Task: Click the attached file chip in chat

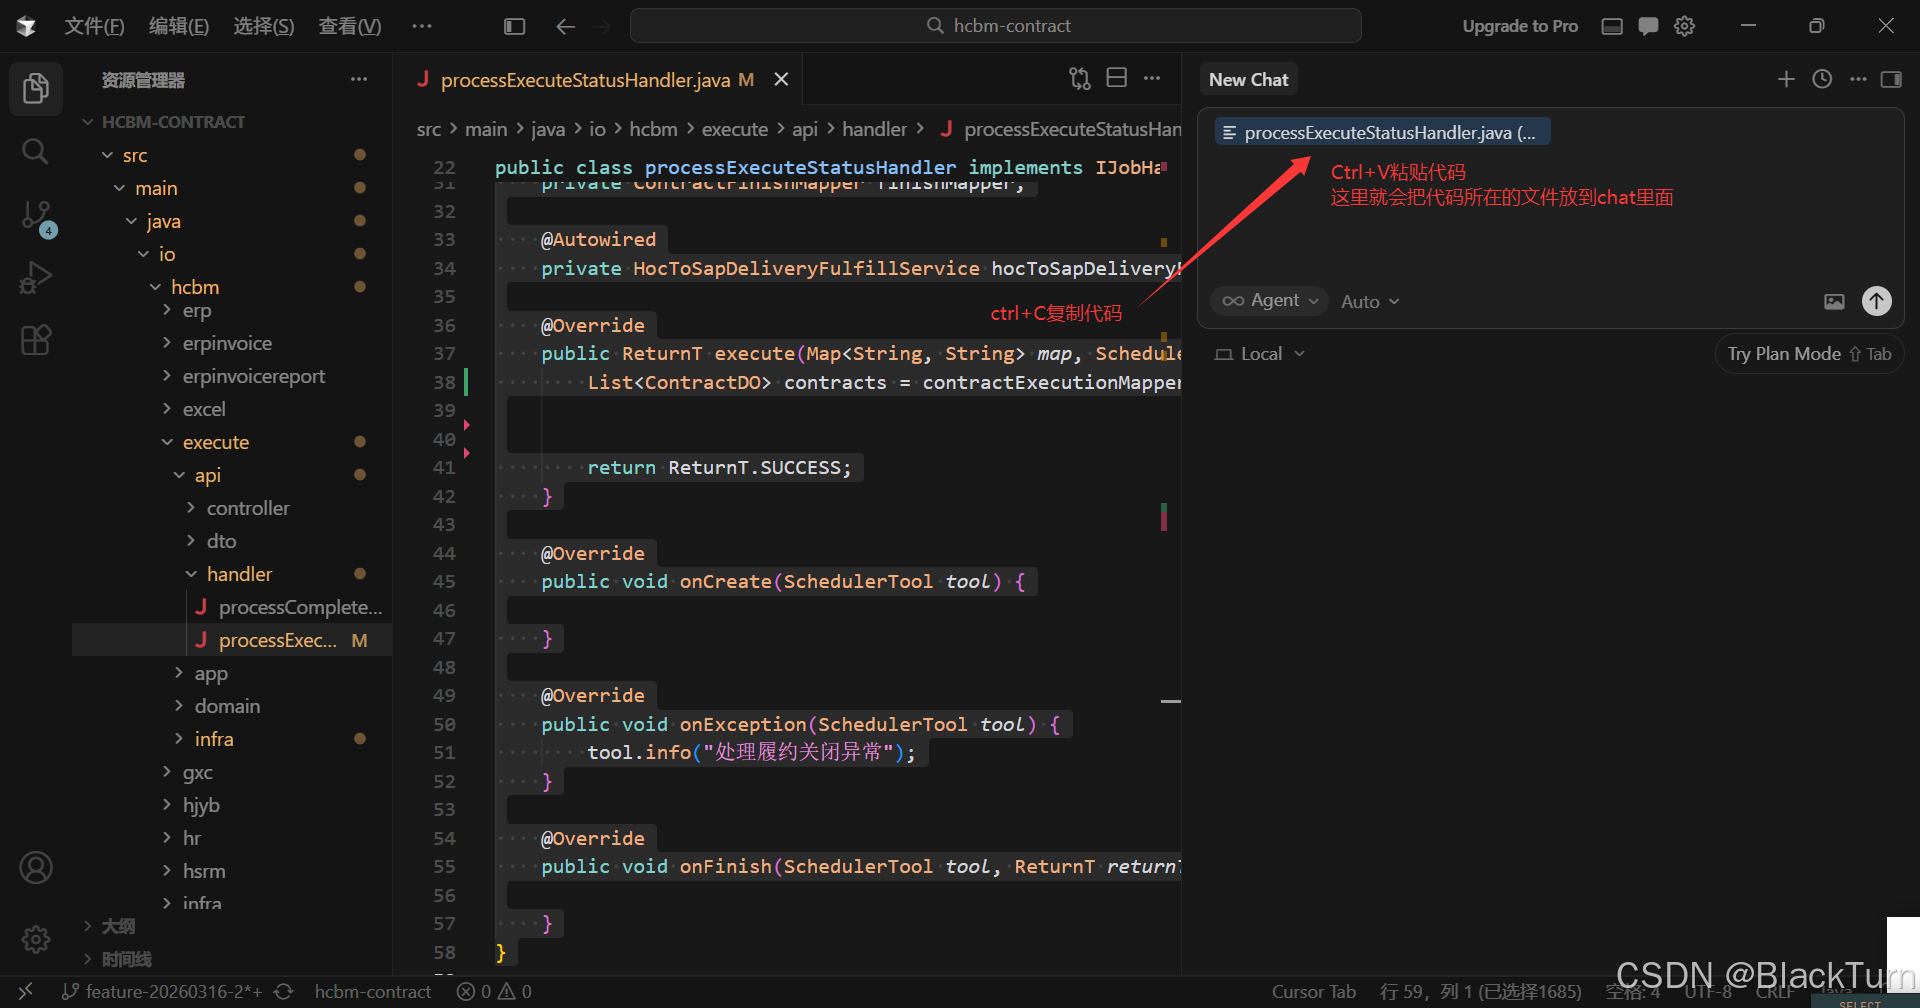Action: pyautogui.click(x=1382, y=132)
